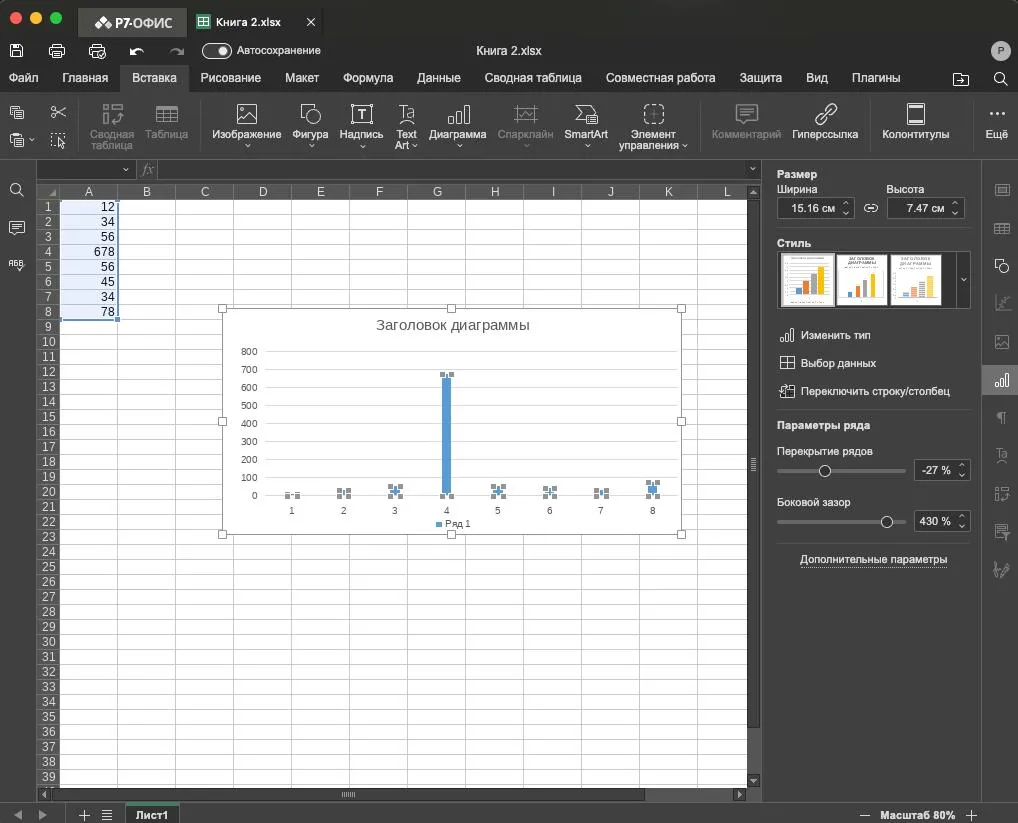The image size is (1018, 823).
Task: Open the Данные ribbon tab
Action: [x=438, y=78]
